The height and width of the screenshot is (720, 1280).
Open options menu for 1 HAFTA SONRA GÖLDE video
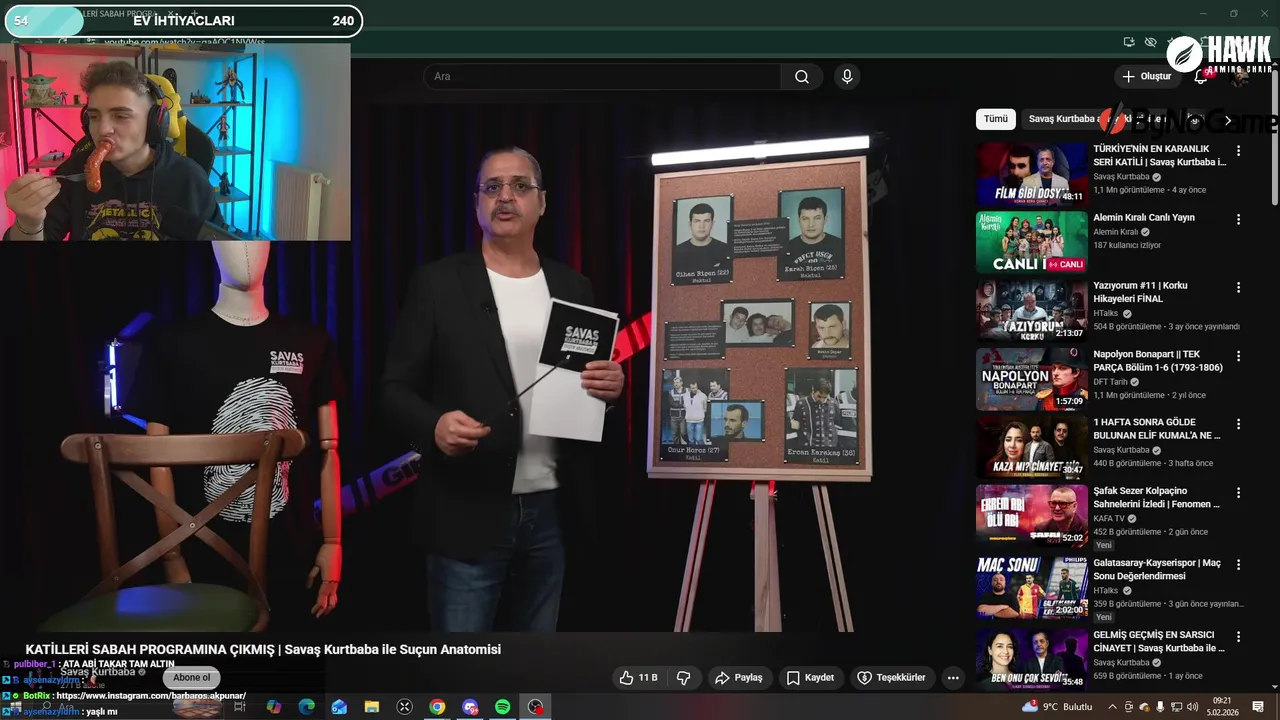click(x=1238, y=424)
